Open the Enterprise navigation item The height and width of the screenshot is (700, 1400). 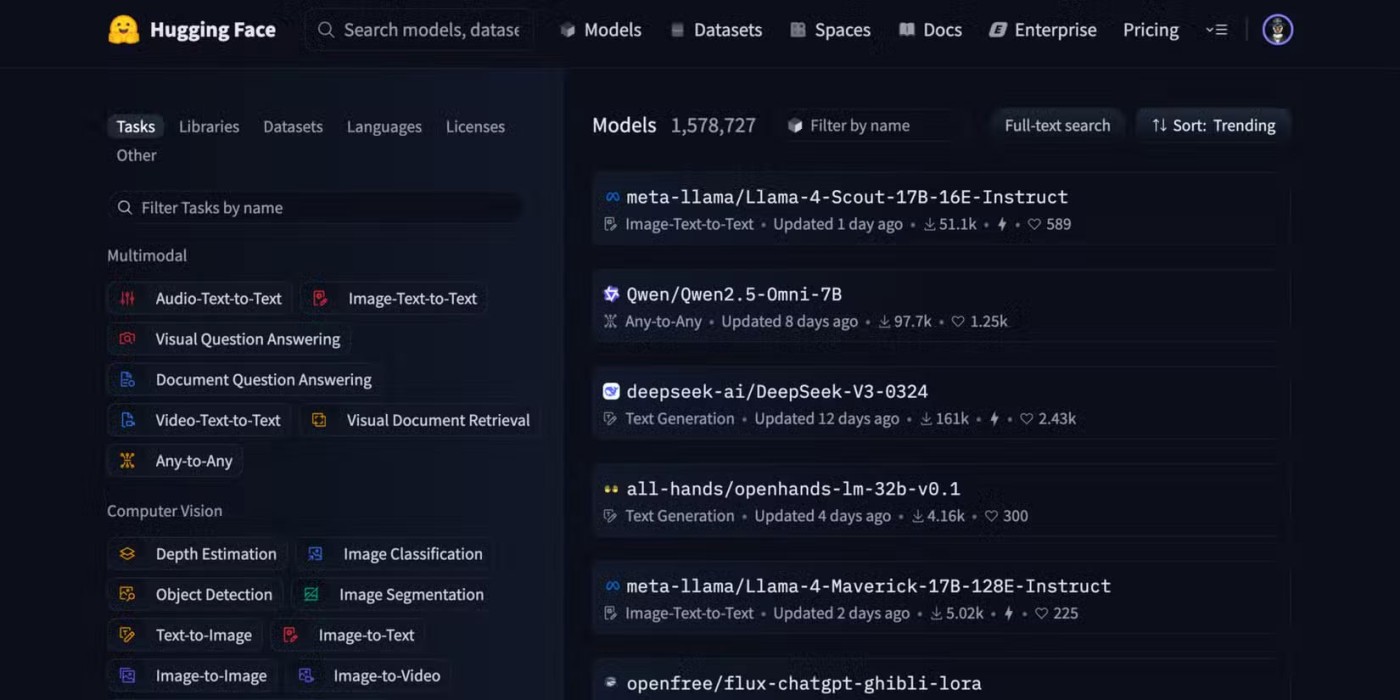coord(1043,30)
